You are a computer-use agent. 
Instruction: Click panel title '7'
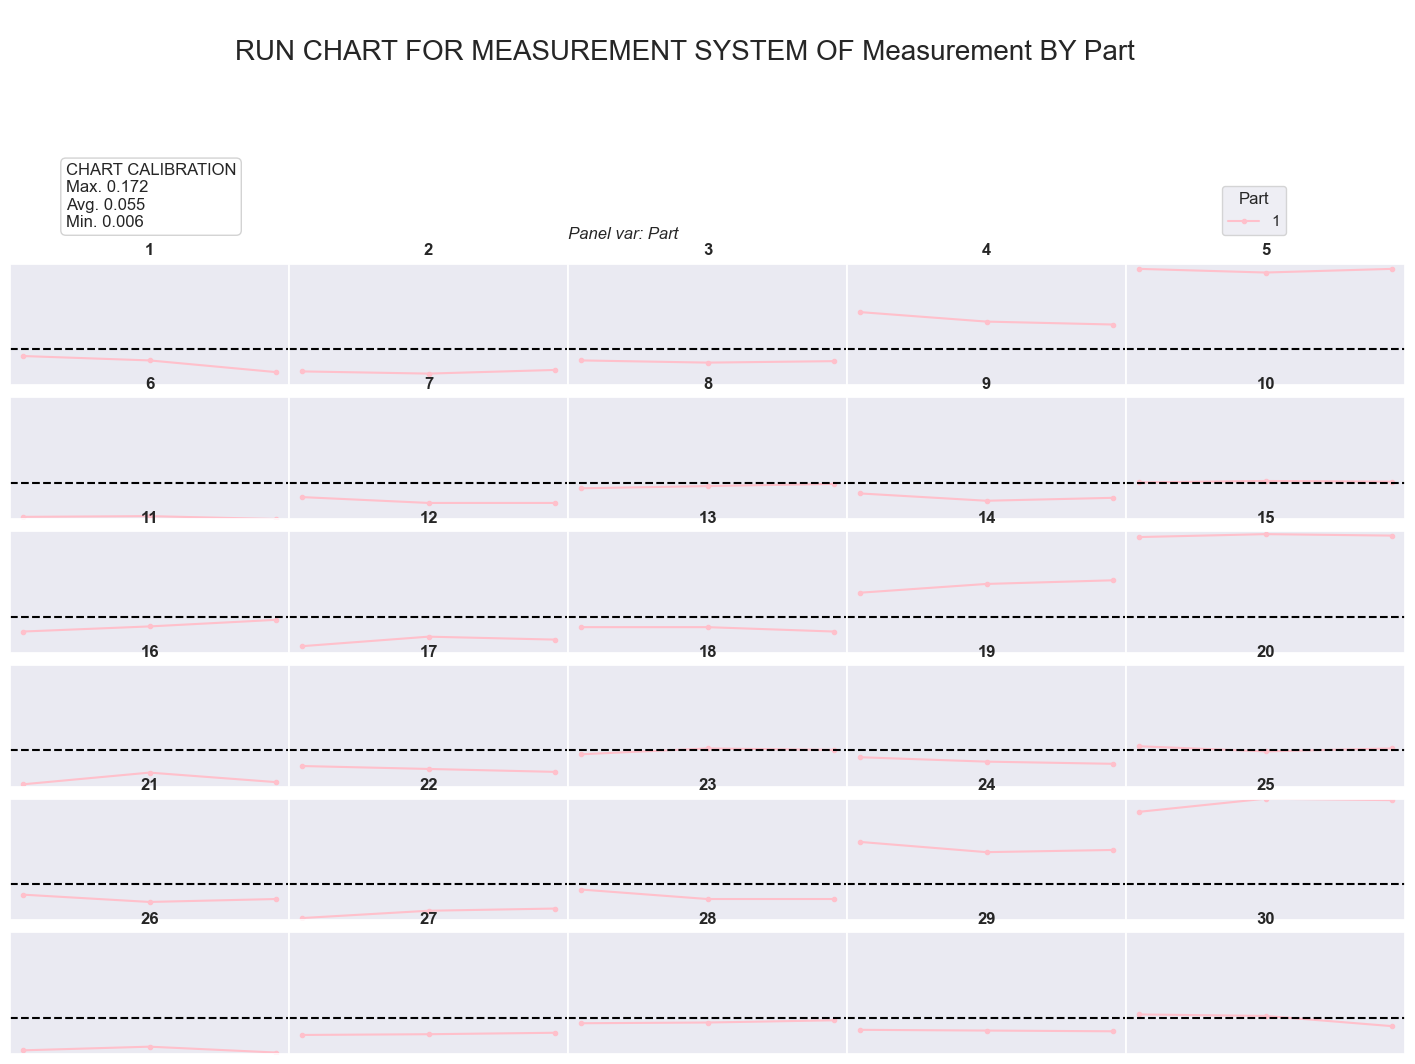tap(429, 384)
